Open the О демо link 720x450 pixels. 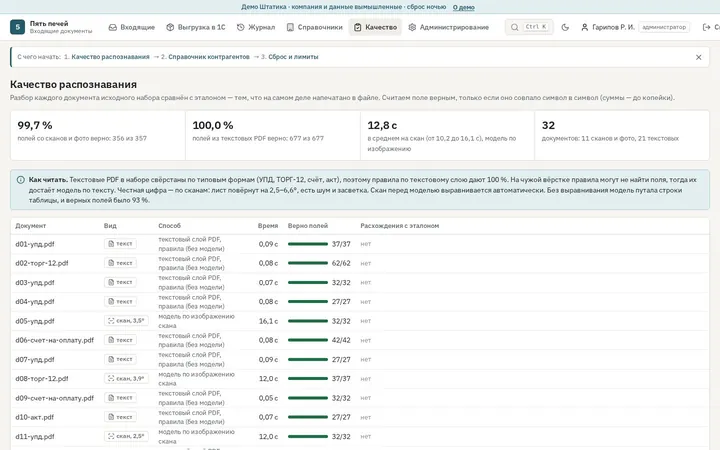(x=463, y=7)
